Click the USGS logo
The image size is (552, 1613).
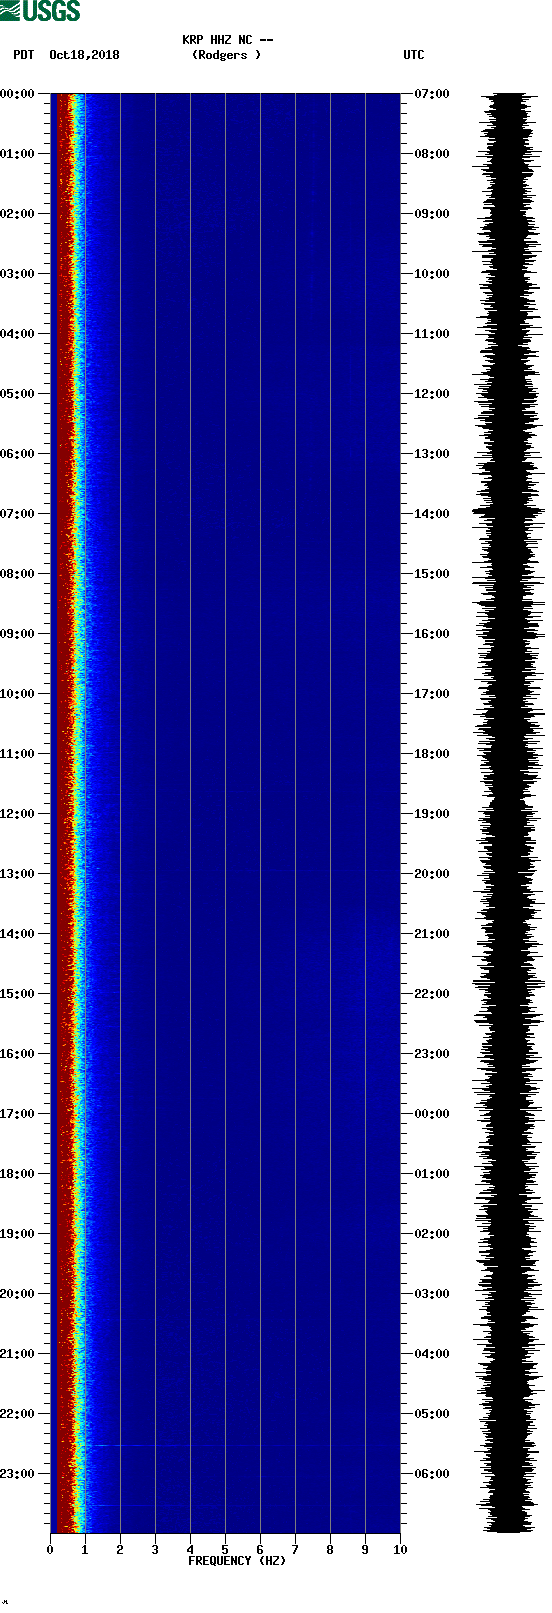pyautogui.click(x=40, y=11)
